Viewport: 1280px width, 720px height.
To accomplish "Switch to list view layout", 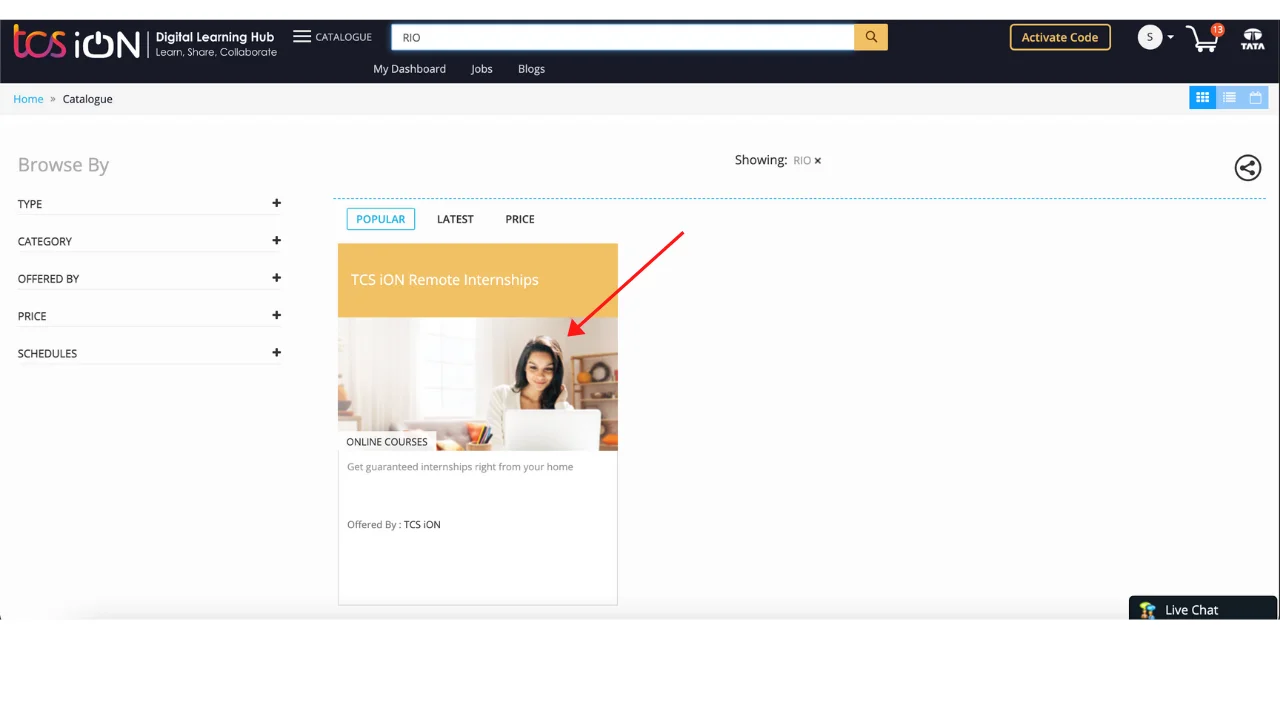I will point(1229,98).
